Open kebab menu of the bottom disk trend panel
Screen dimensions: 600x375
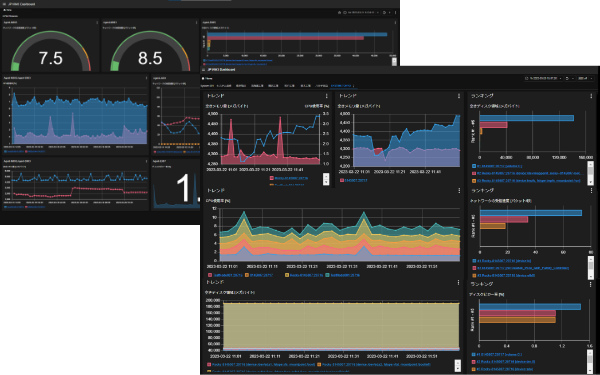[x=458, y=282]
